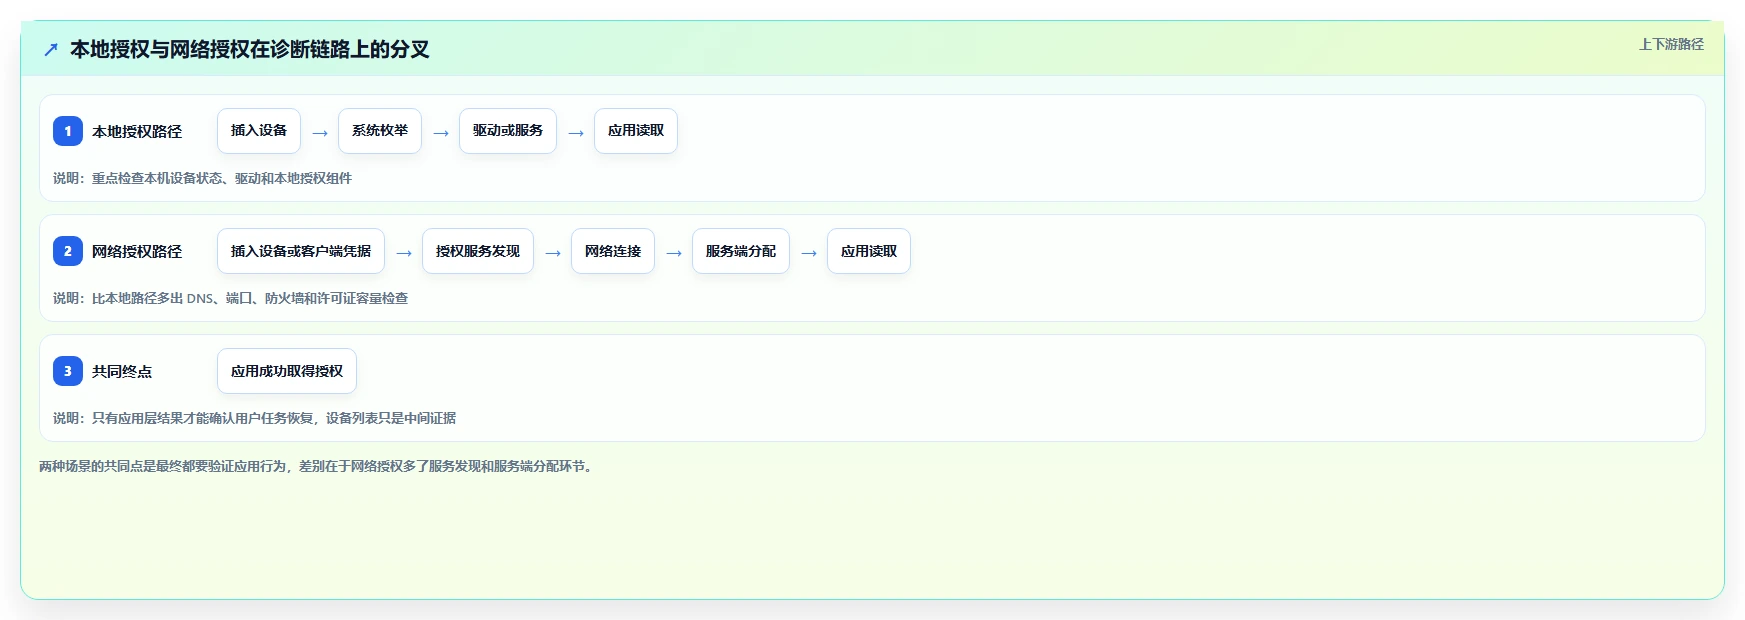Click the 重点检查本机设备状态 description text
The image size is (1745, 620).
[202, 178]
